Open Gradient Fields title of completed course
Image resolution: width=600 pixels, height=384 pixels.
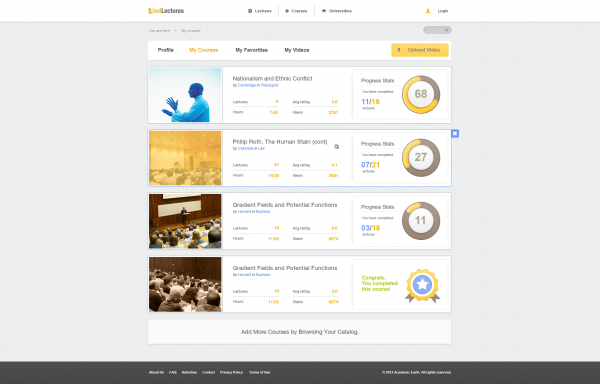click(x=285, y=268)
